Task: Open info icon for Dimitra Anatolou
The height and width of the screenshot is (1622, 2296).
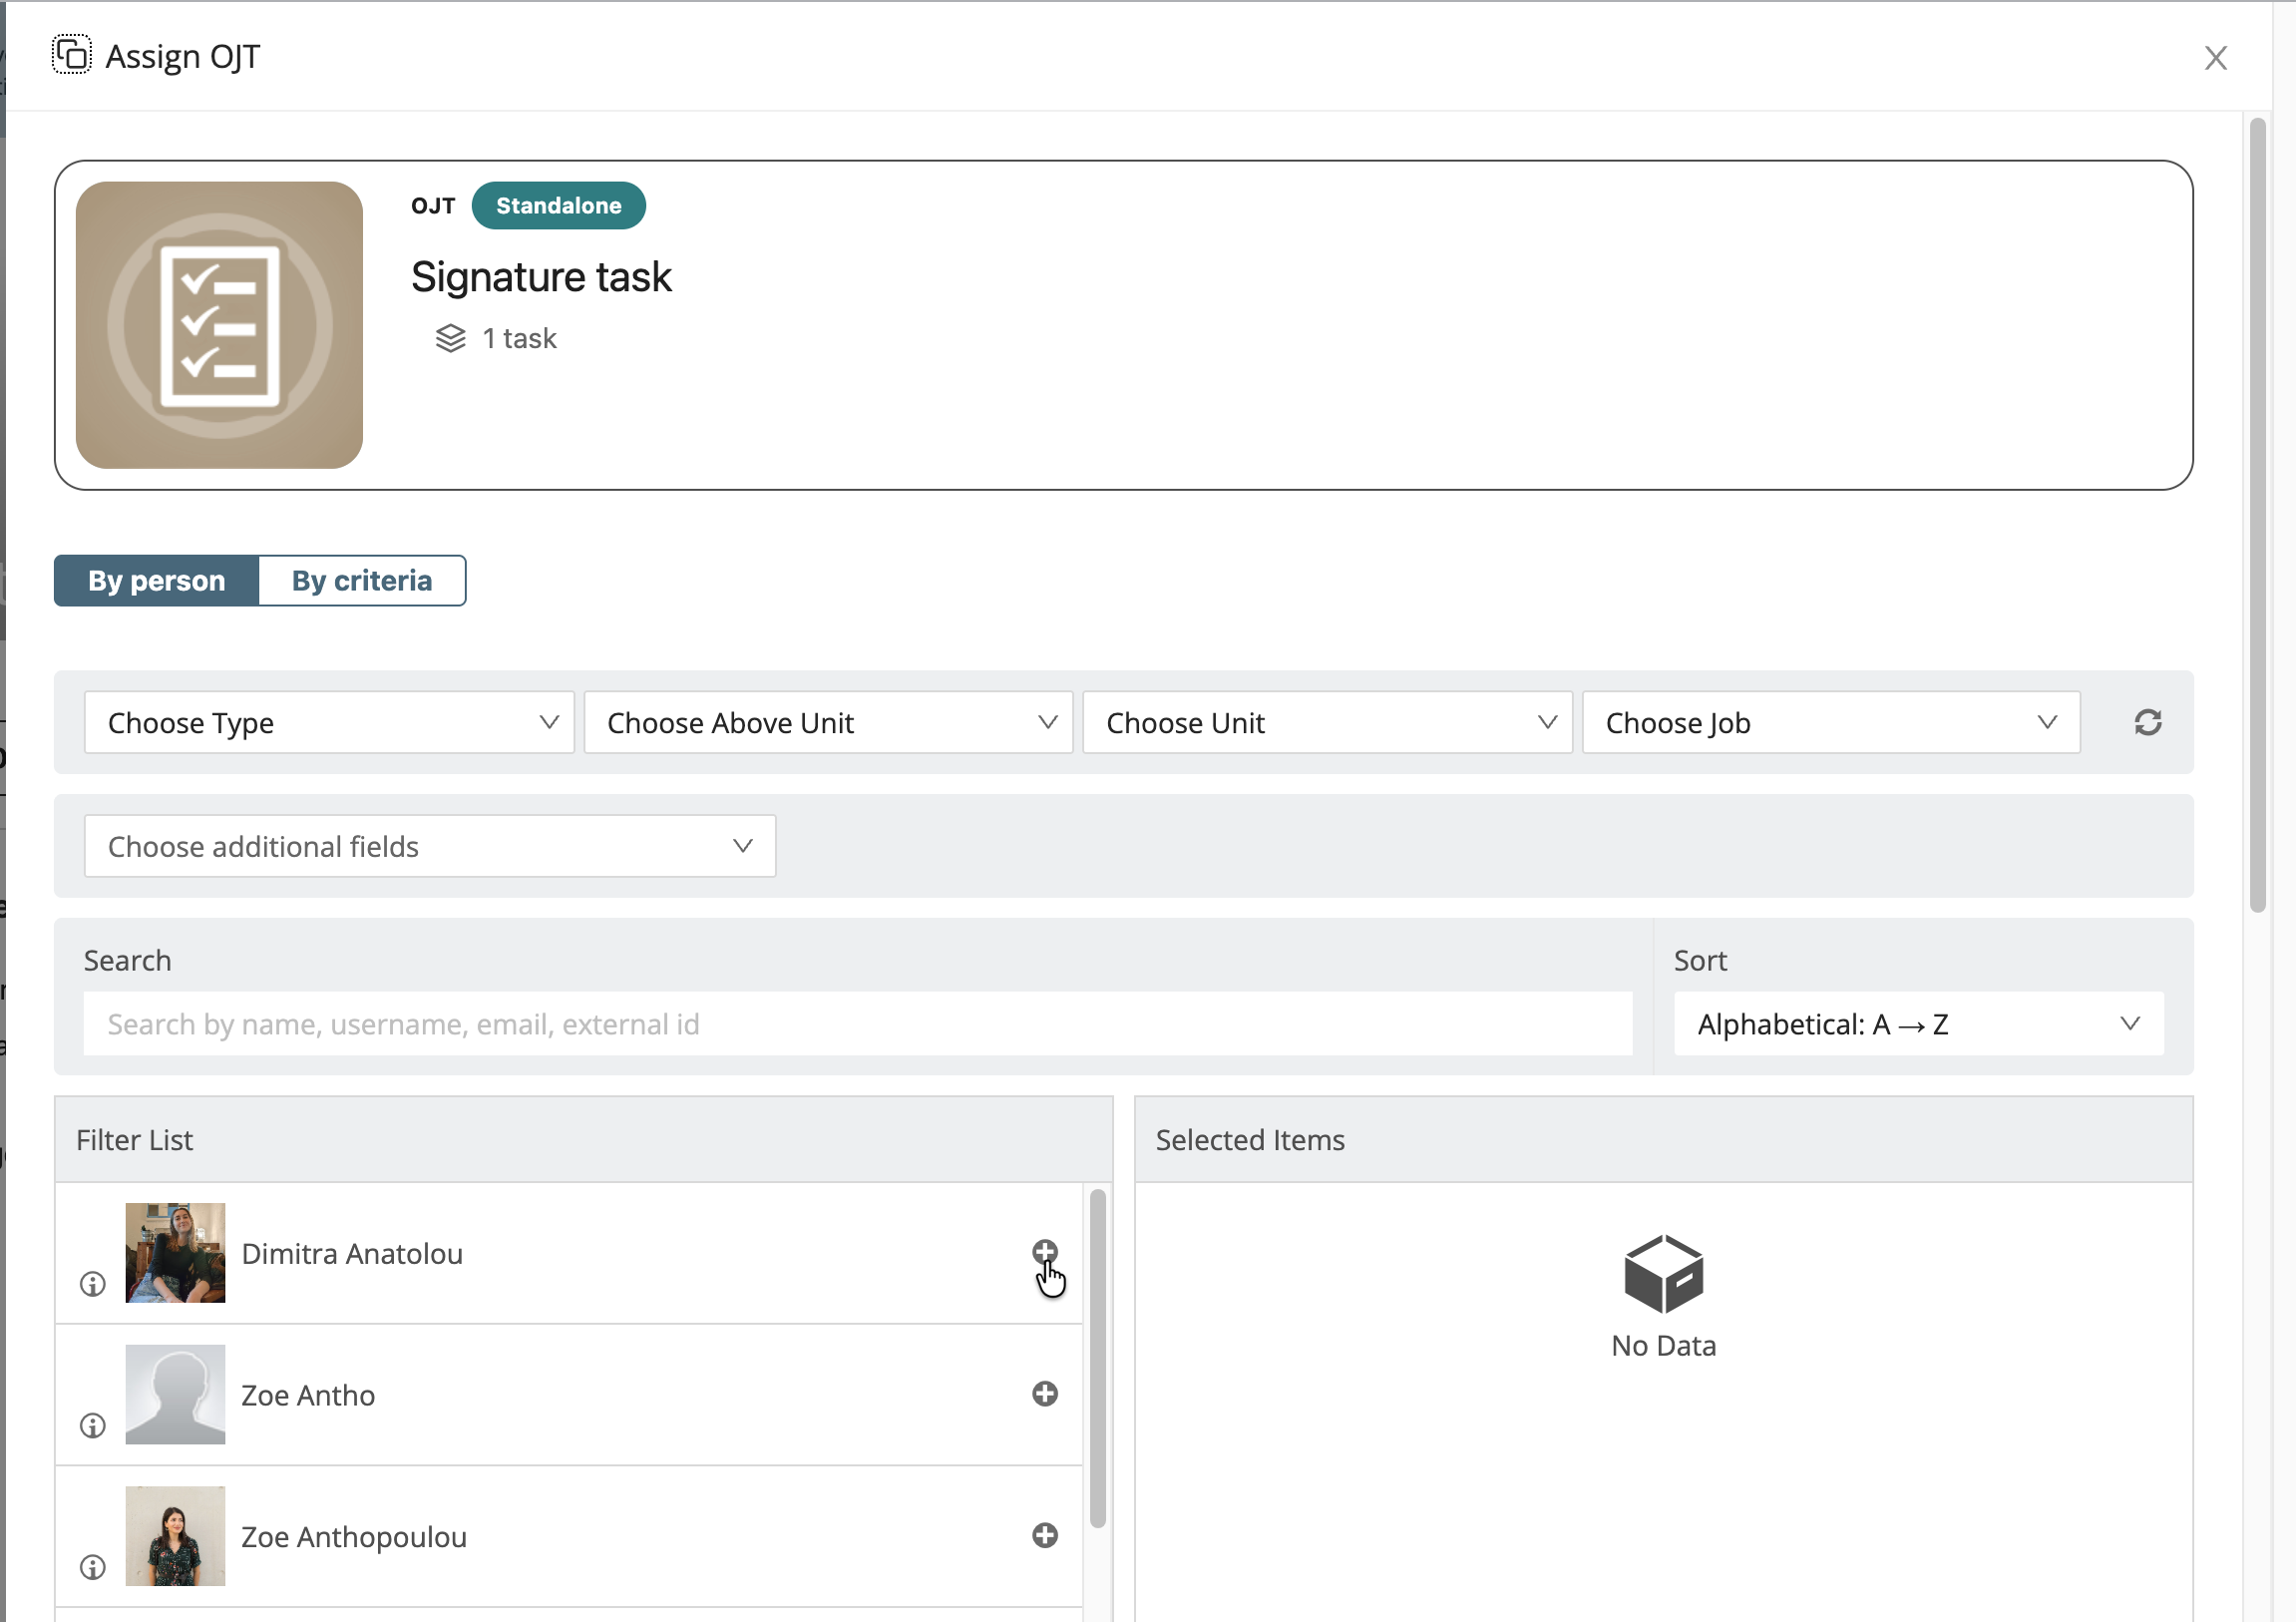Action: tap(93, 1284)
